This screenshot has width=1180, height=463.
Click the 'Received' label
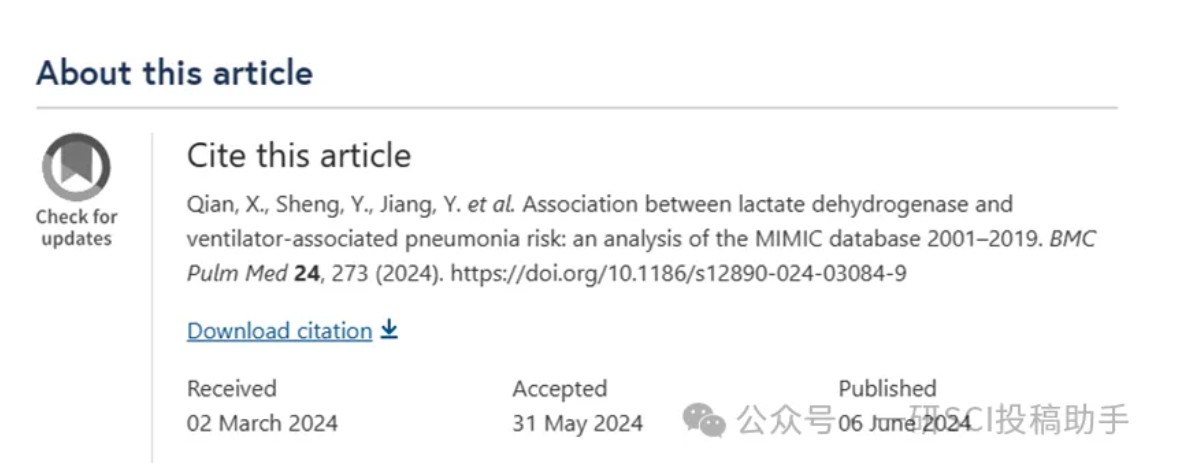pyautogui.click(x=232, y=388)
